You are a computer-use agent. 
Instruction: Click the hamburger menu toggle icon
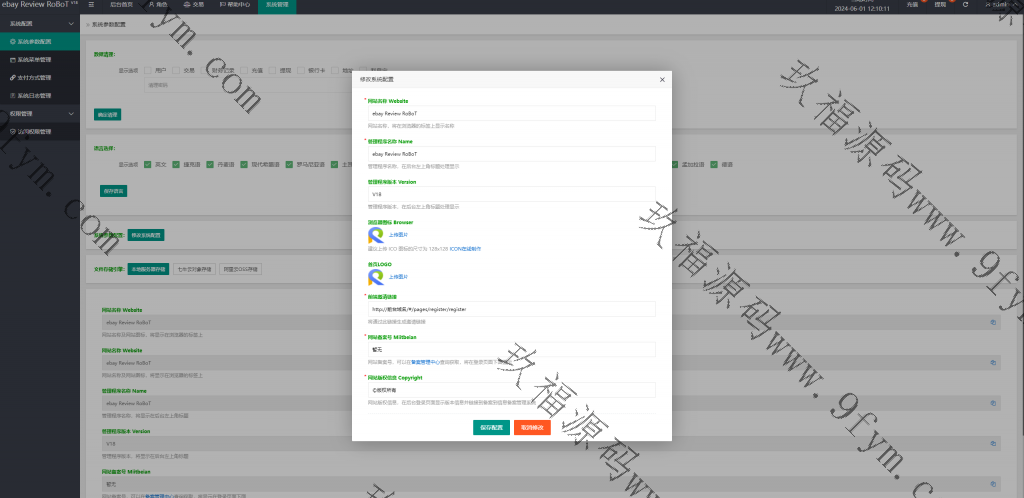tap(92, 5)
